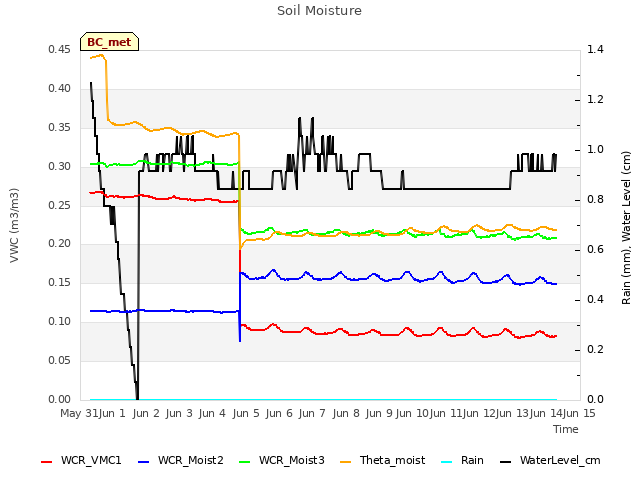This screenshot has height=480, width=640.
Task: Click the VWC (m3/m3) axis title
Action: coord(14,225)
